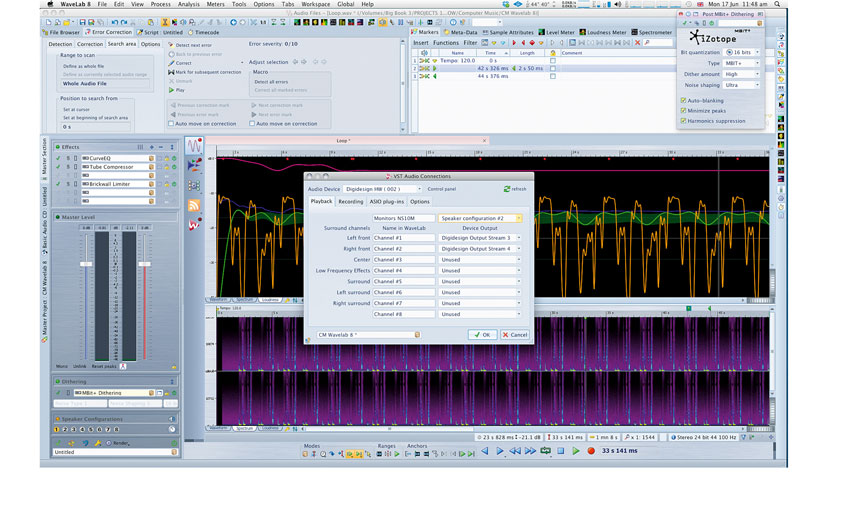850x505 pixels.
Task: Click the refresh icon in VST Audio Connections
Action: click(x=507, y=189)
